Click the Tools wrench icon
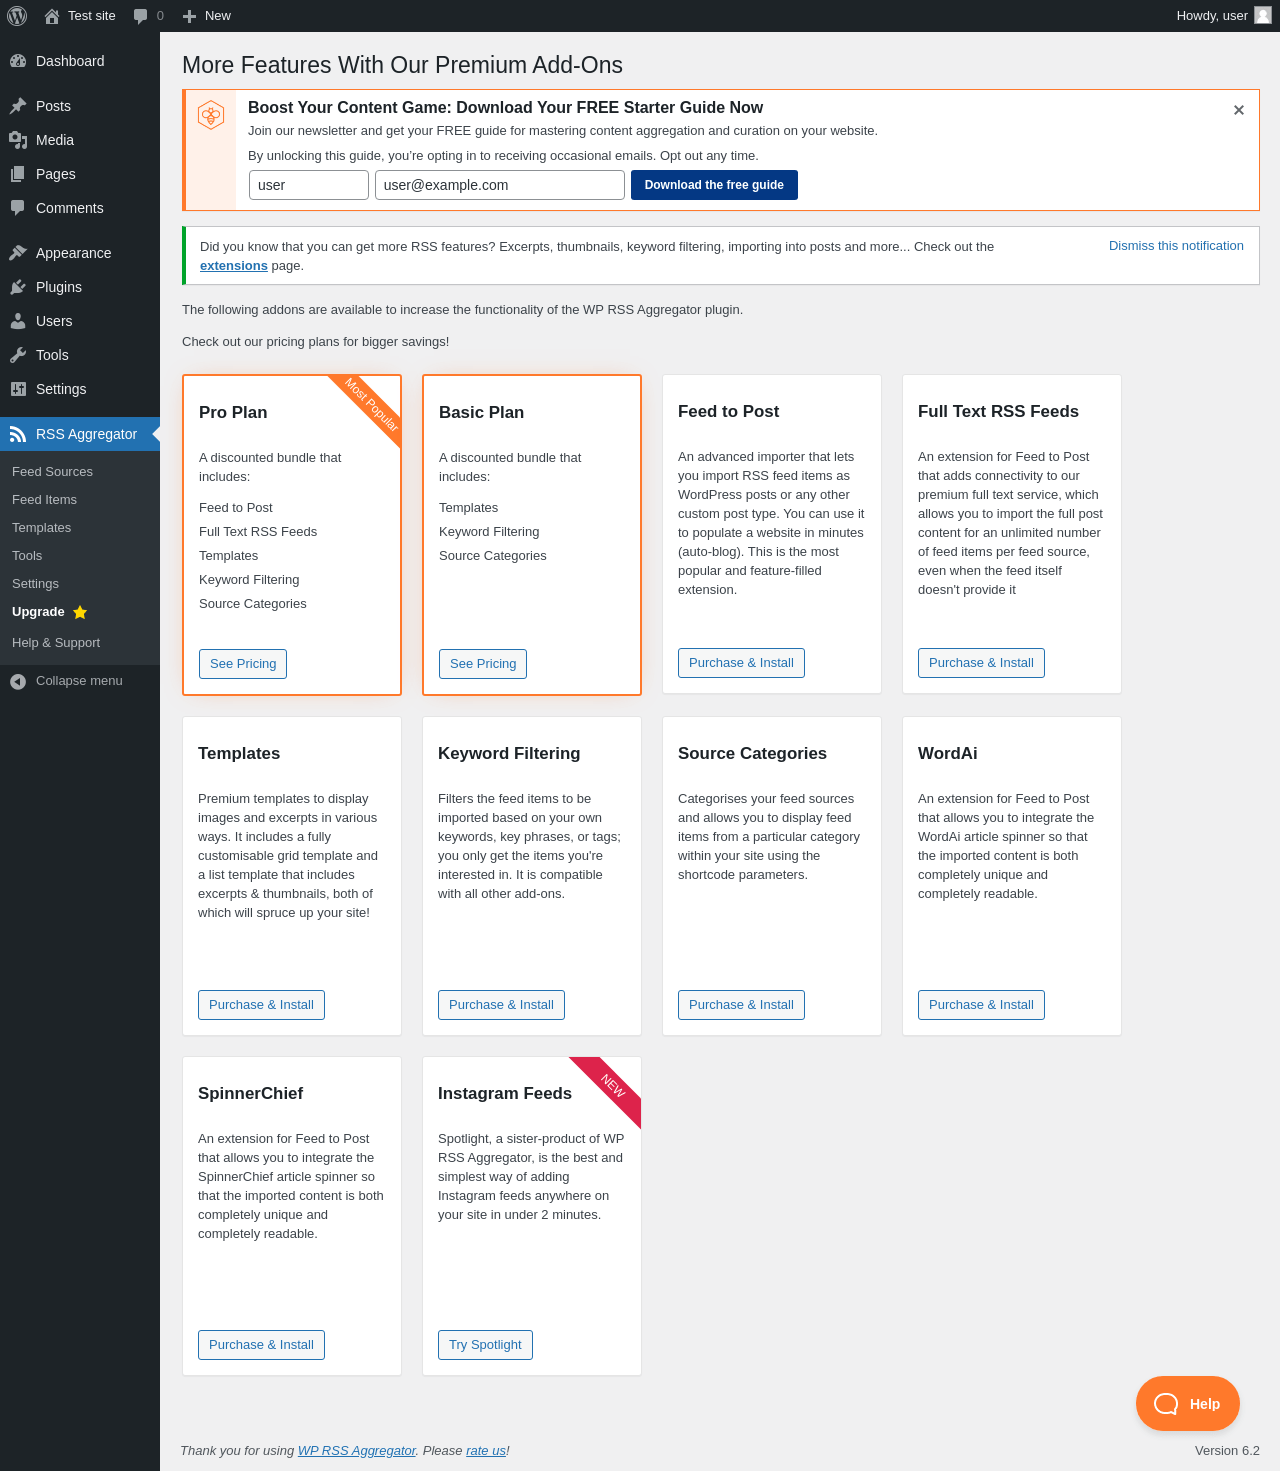This screenshot has width=1280, height=1471. click(18, 355)
